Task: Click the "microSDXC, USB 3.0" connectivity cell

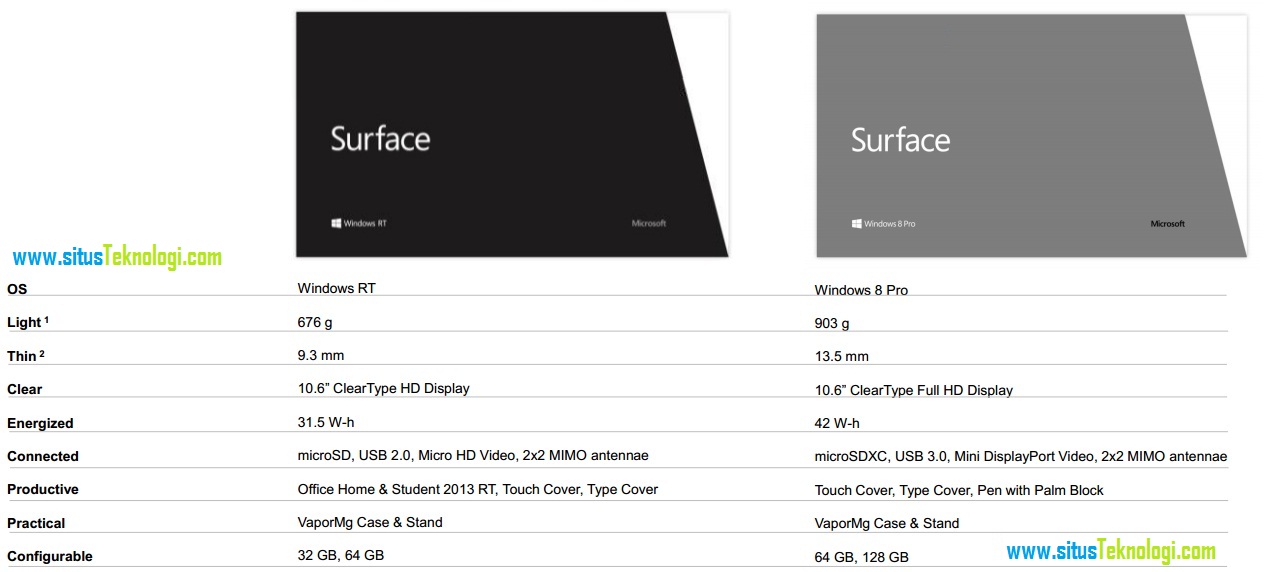Action: [1021, 457]
